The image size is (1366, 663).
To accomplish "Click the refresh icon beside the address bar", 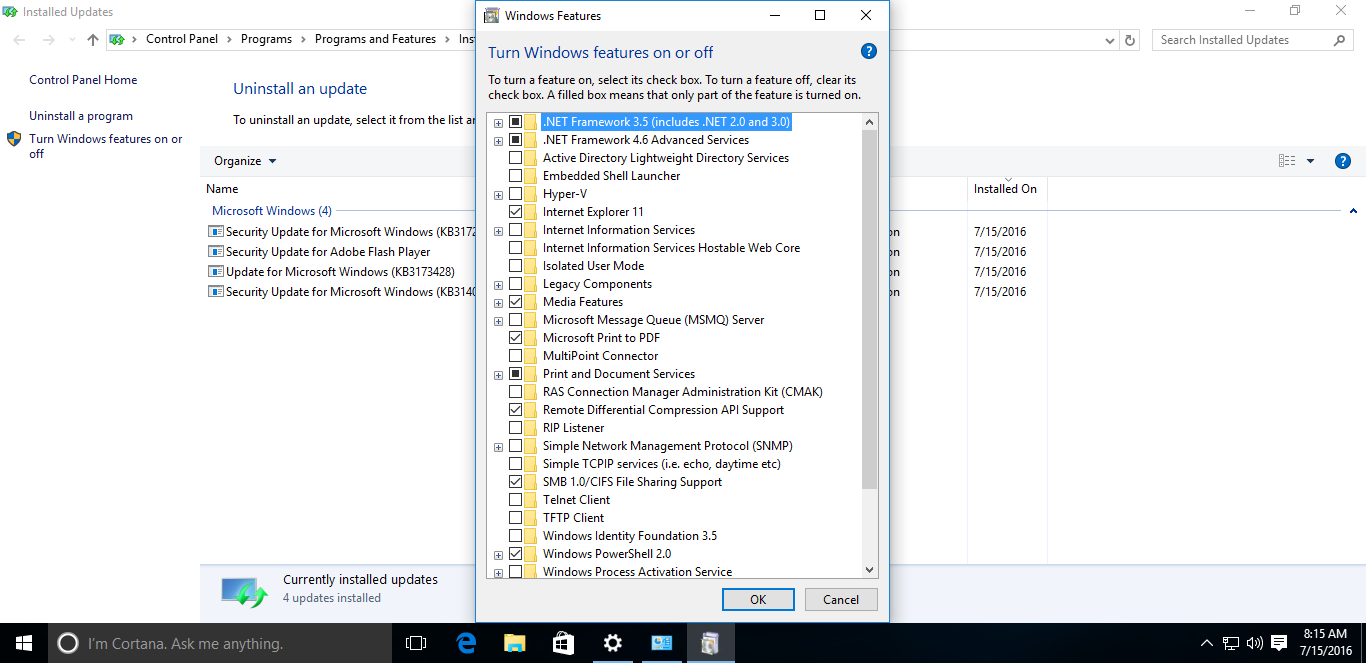I will (1129, 39).
